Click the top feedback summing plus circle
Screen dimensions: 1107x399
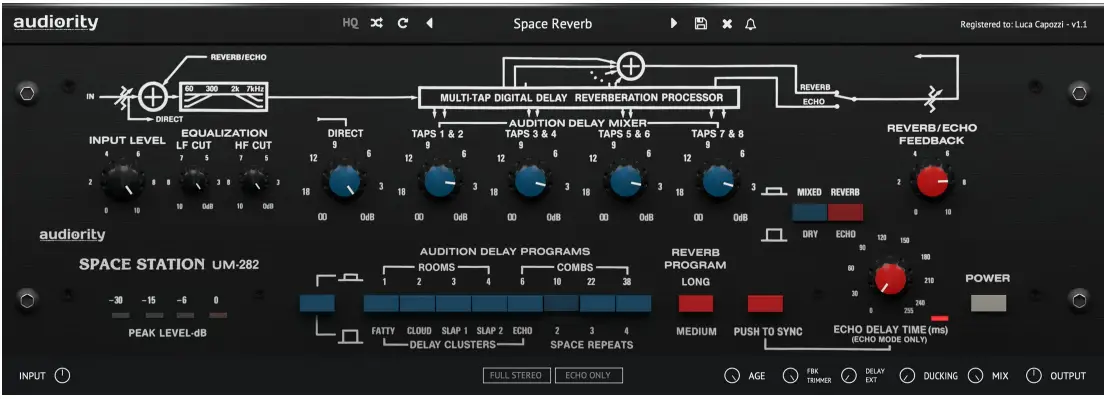point(630,66)
